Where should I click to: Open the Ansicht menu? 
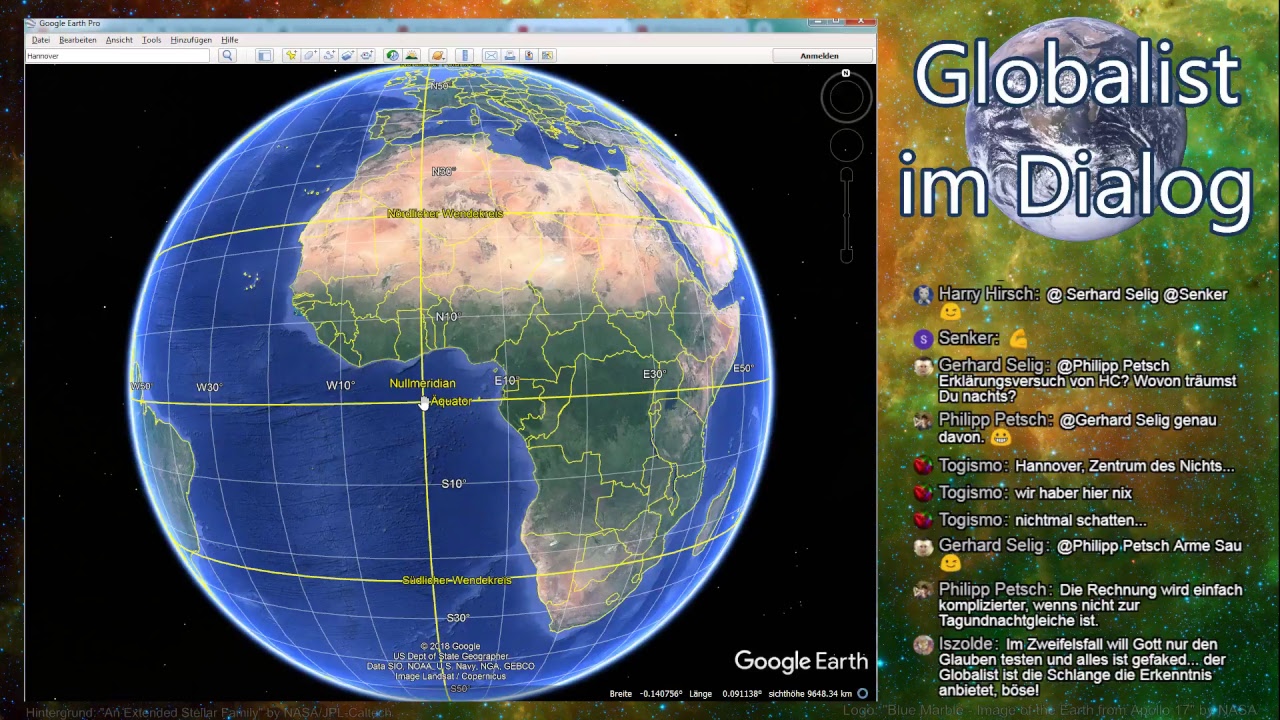[119, 40]
